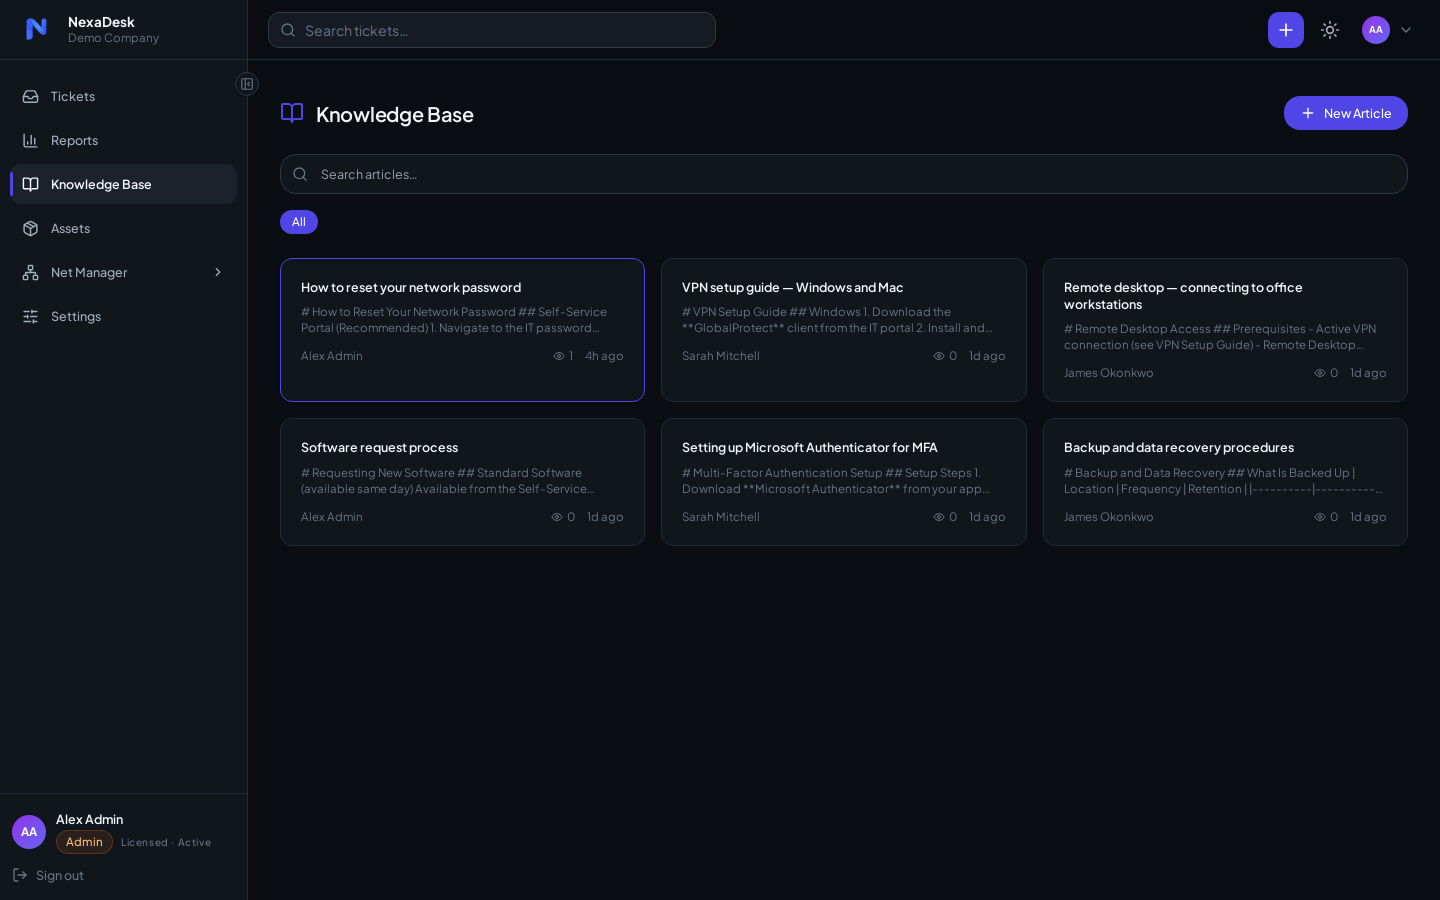The width and height of the screenshot is (1440, 900).
Task: Click the Admin role badge
Action: (84, 842)
